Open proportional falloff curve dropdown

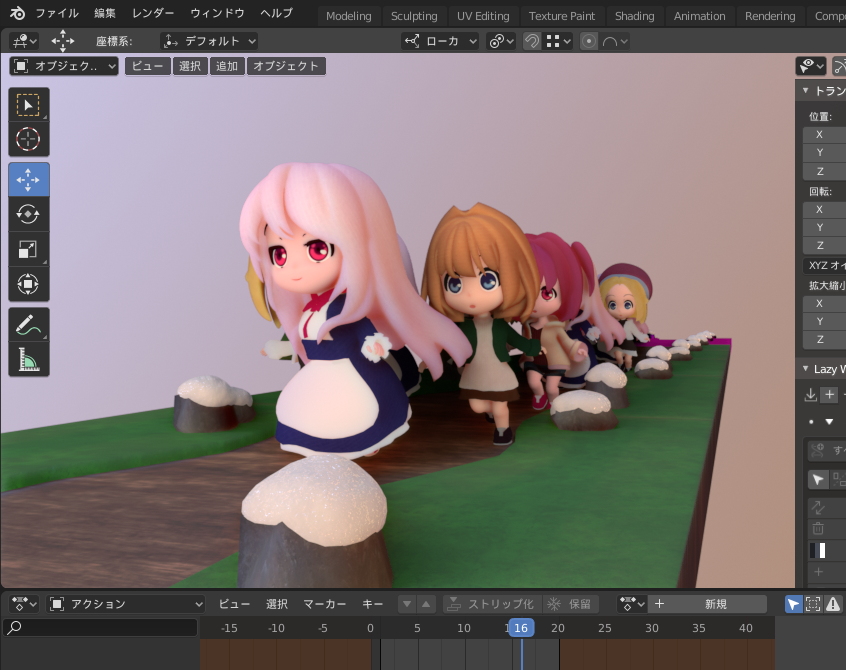tap(615, 41)
